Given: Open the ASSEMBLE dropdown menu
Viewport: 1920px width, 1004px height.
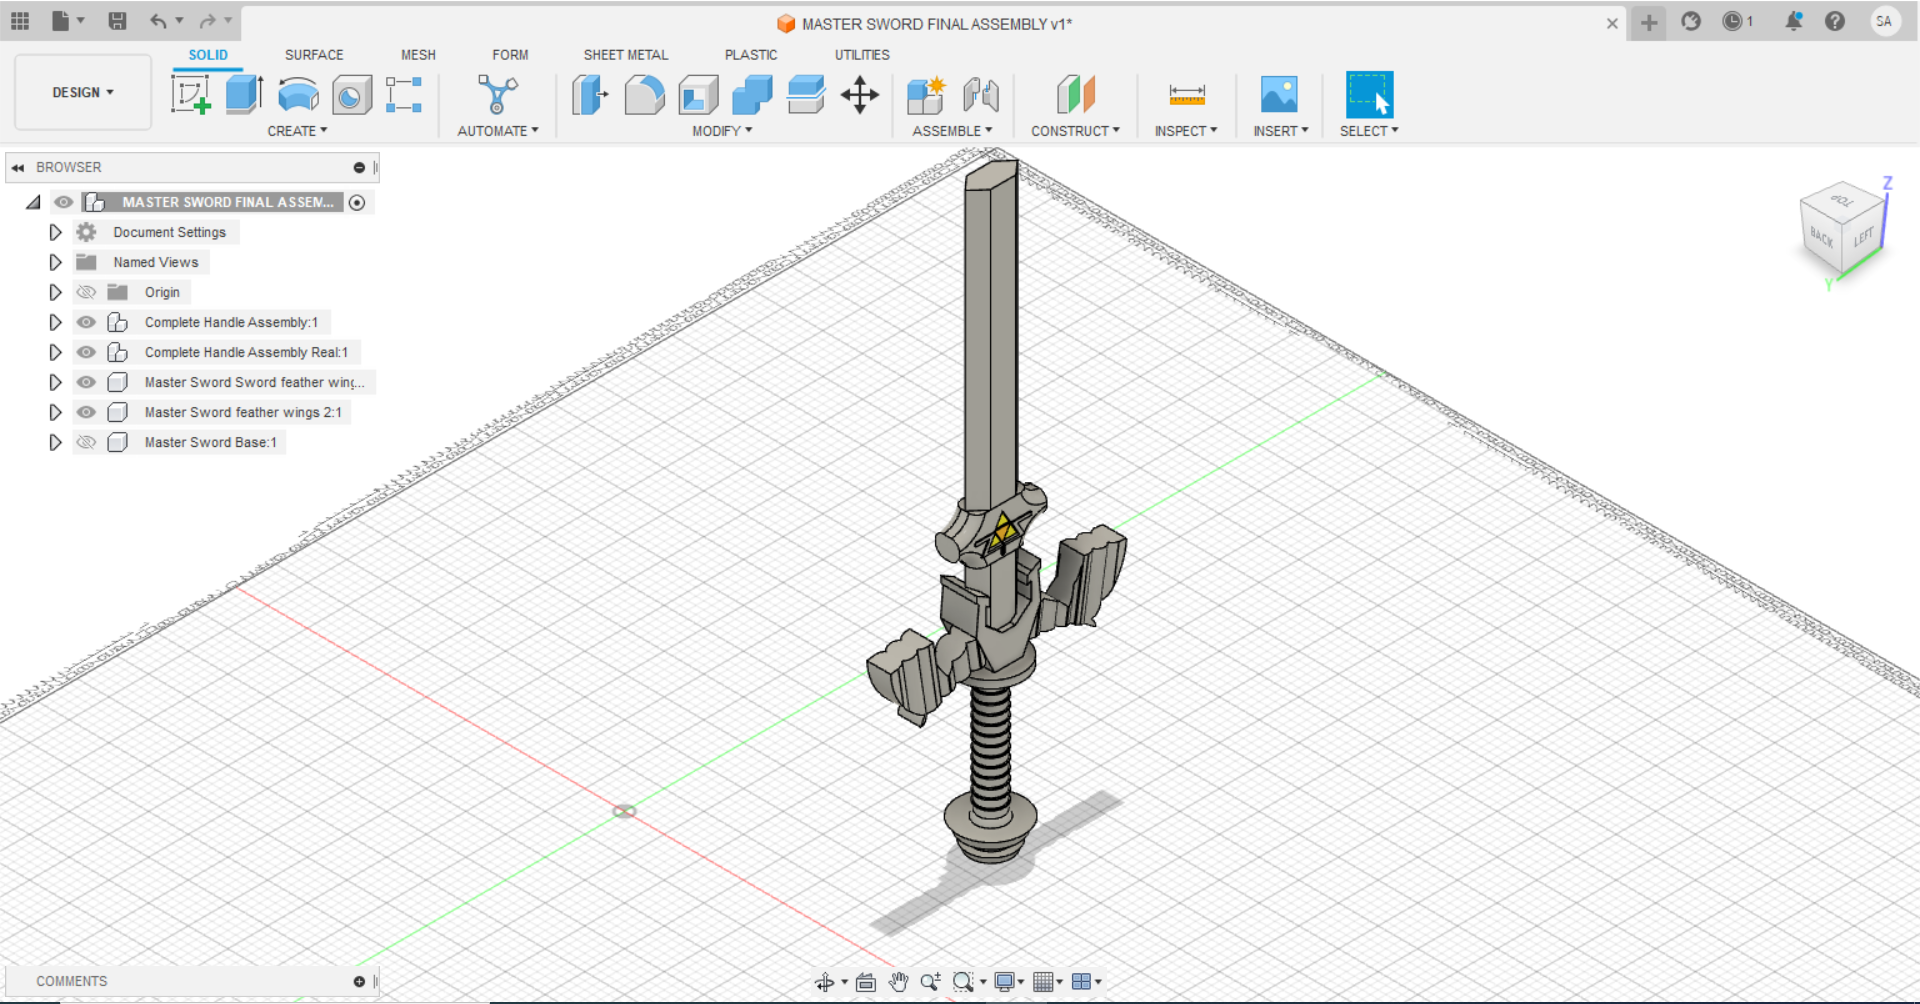Looking at the screenshot, I should point(952,131).
